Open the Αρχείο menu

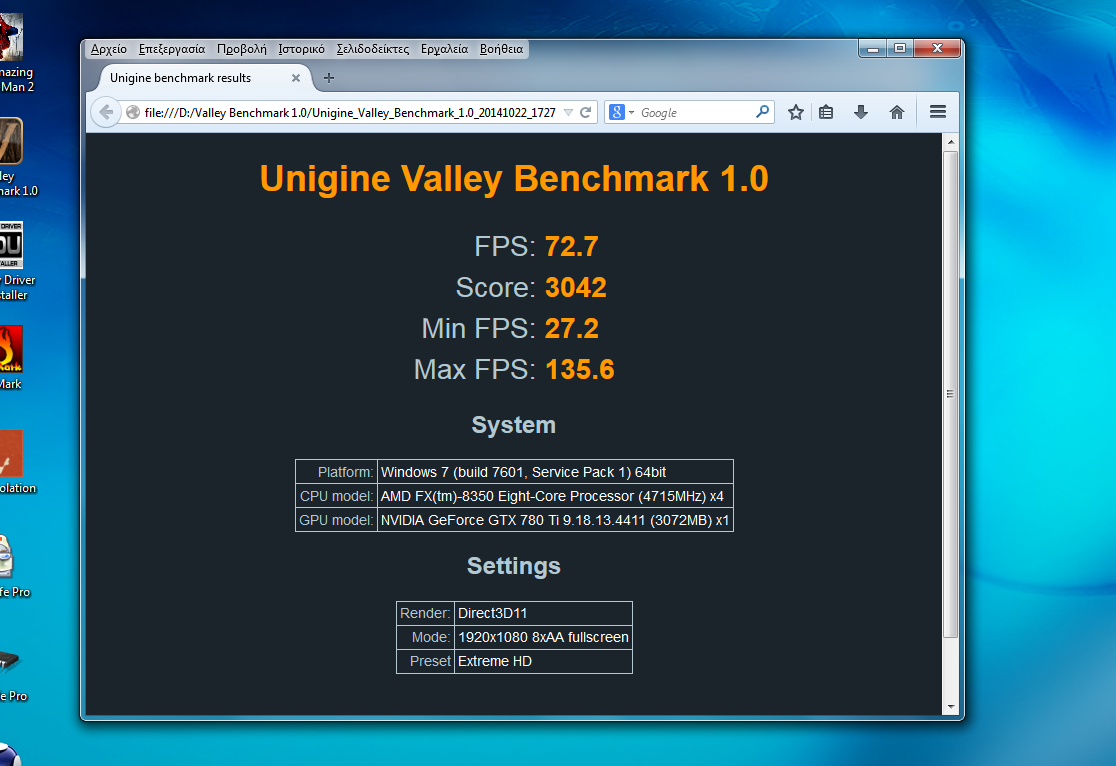109,49
